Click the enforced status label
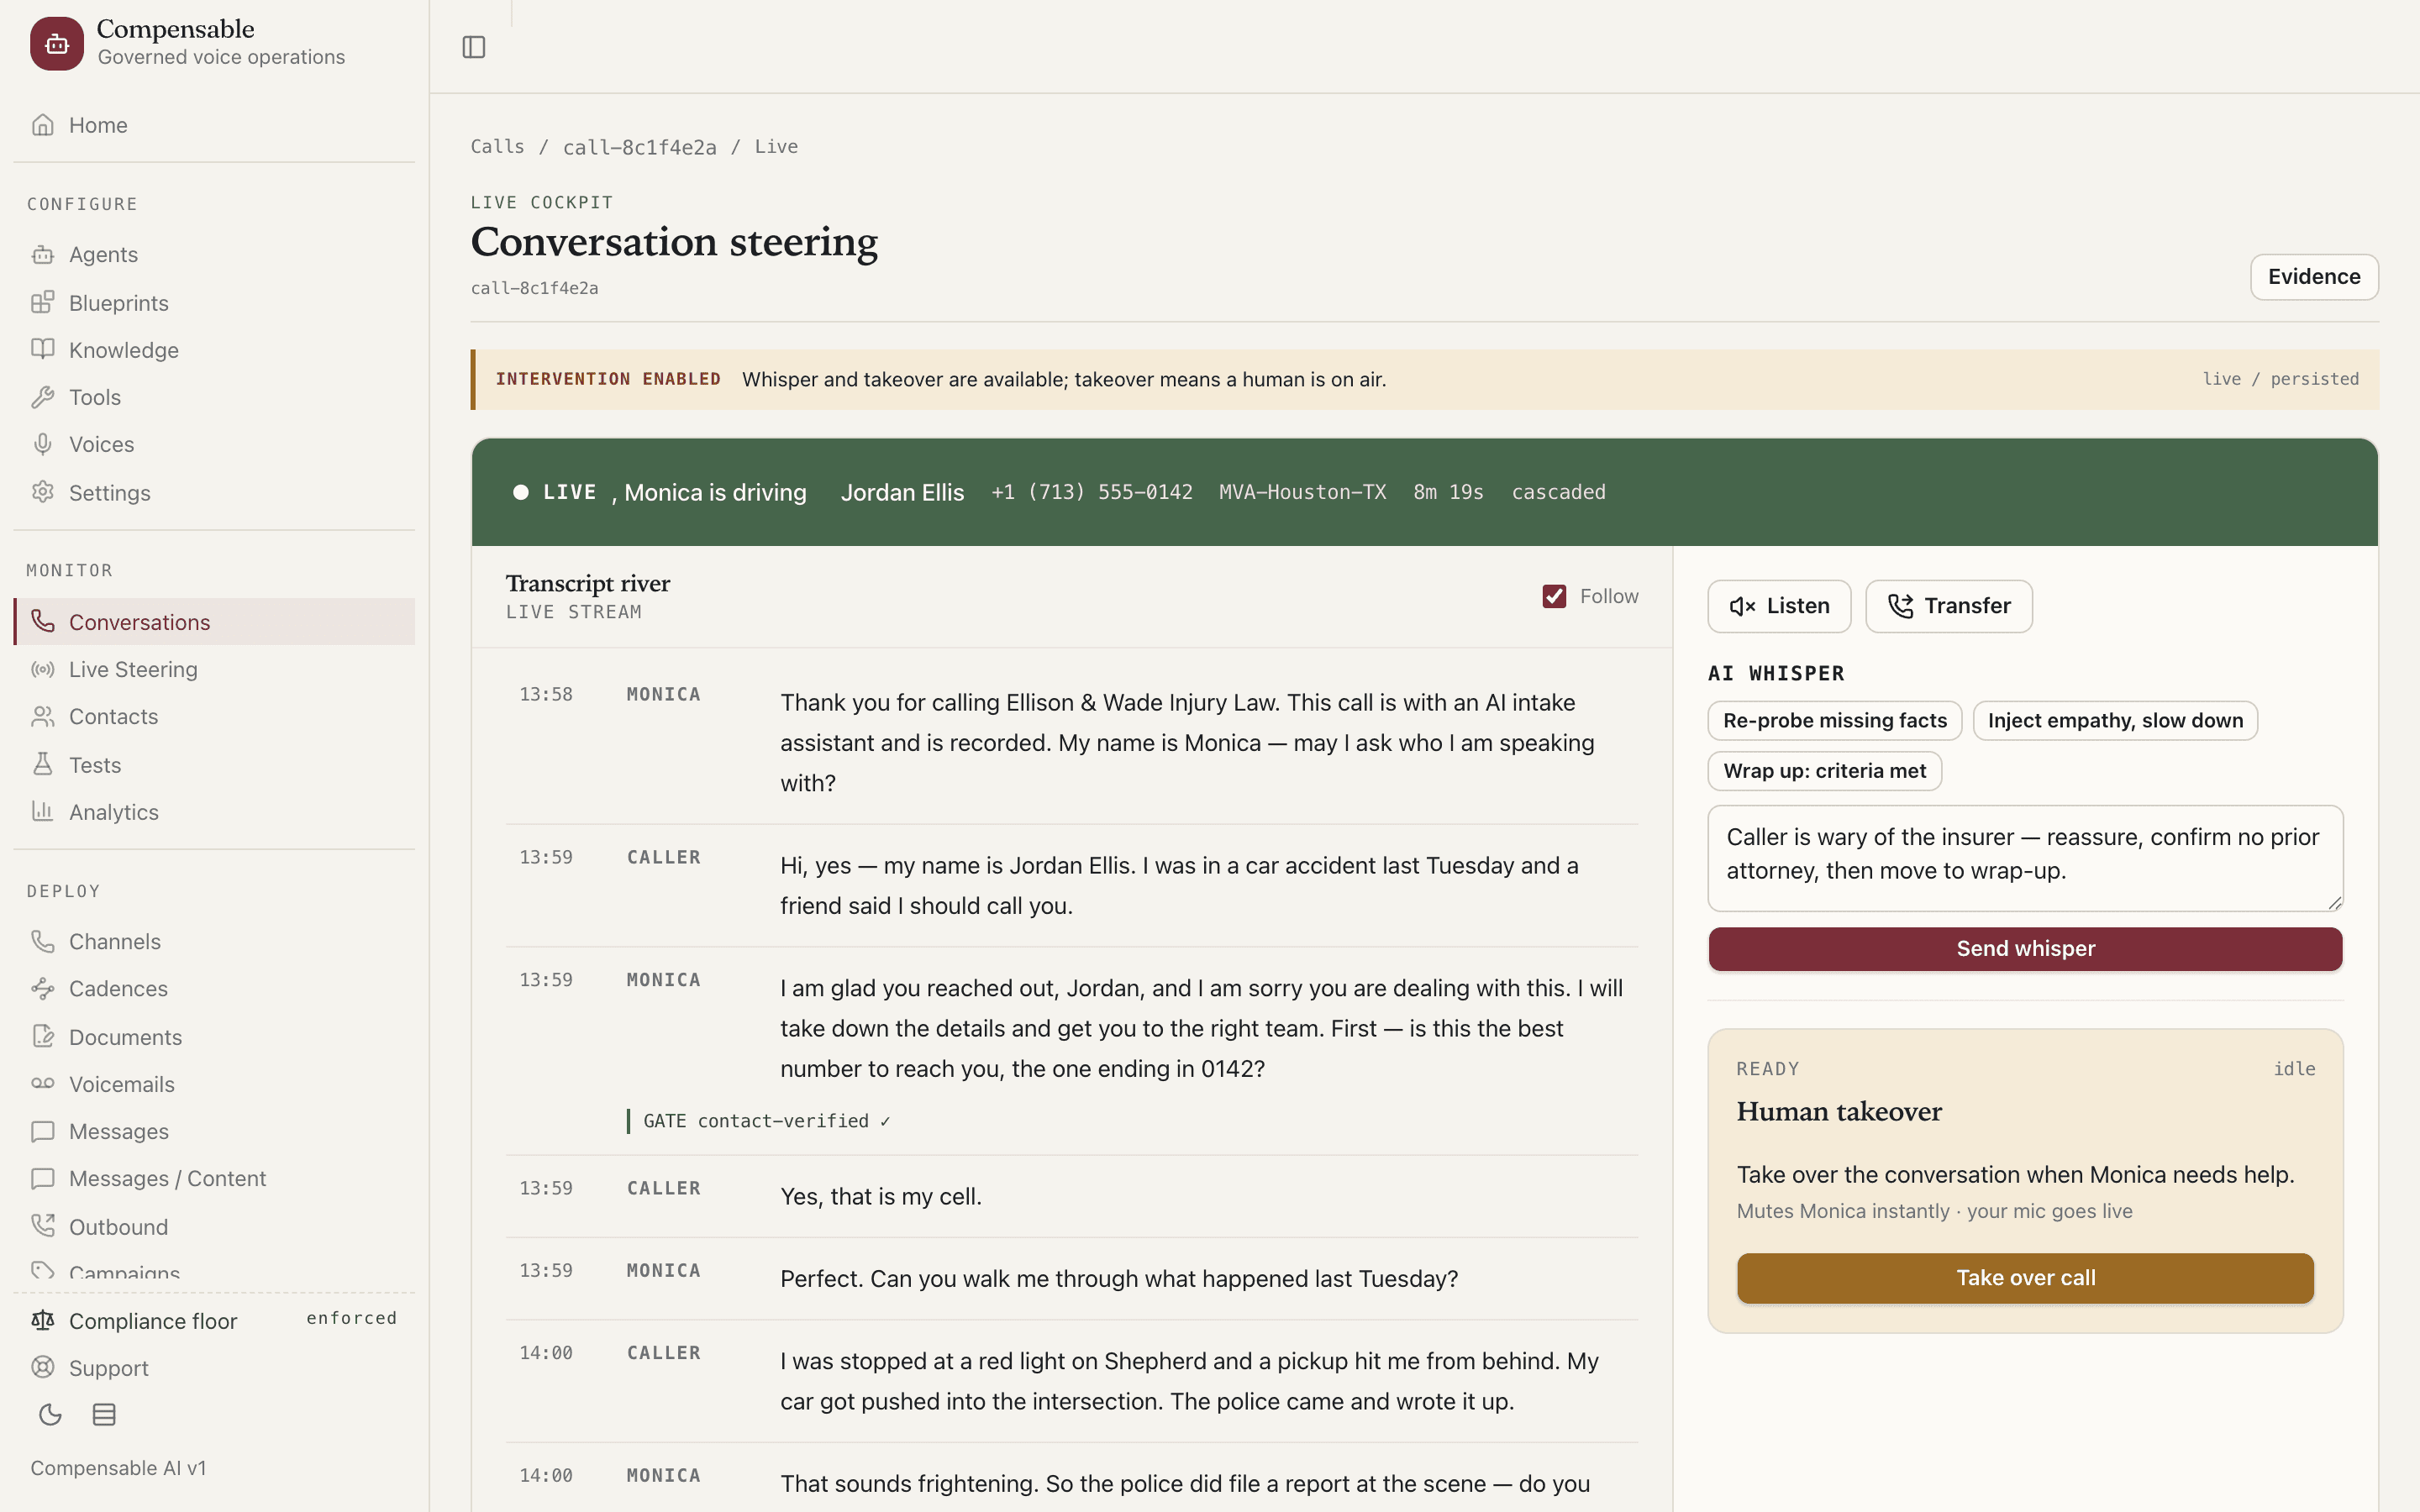Viewport: 2420px width, 1512px height. [x=352, y=1318]
